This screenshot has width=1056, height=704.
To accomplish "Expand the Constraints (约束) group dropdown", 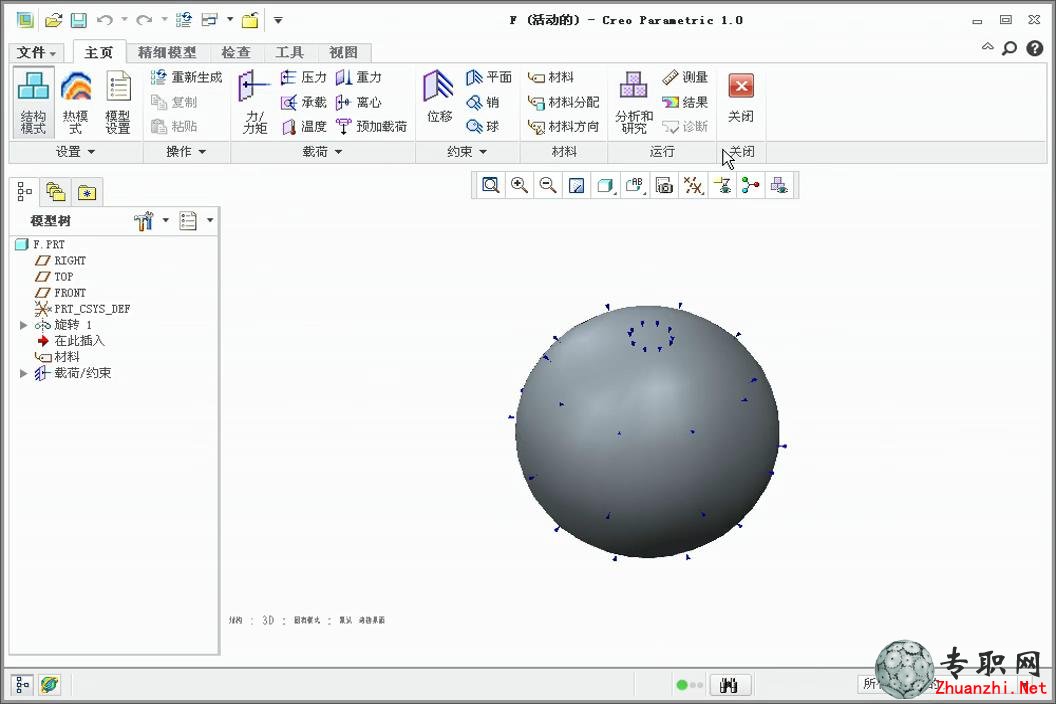I will click(466, 152).
